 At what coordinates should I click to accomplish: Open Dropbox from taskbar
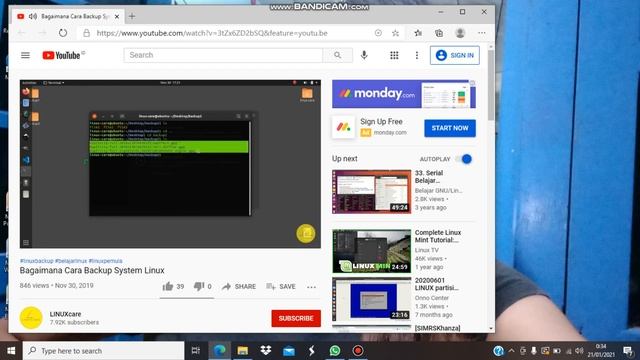click(266, 351)
